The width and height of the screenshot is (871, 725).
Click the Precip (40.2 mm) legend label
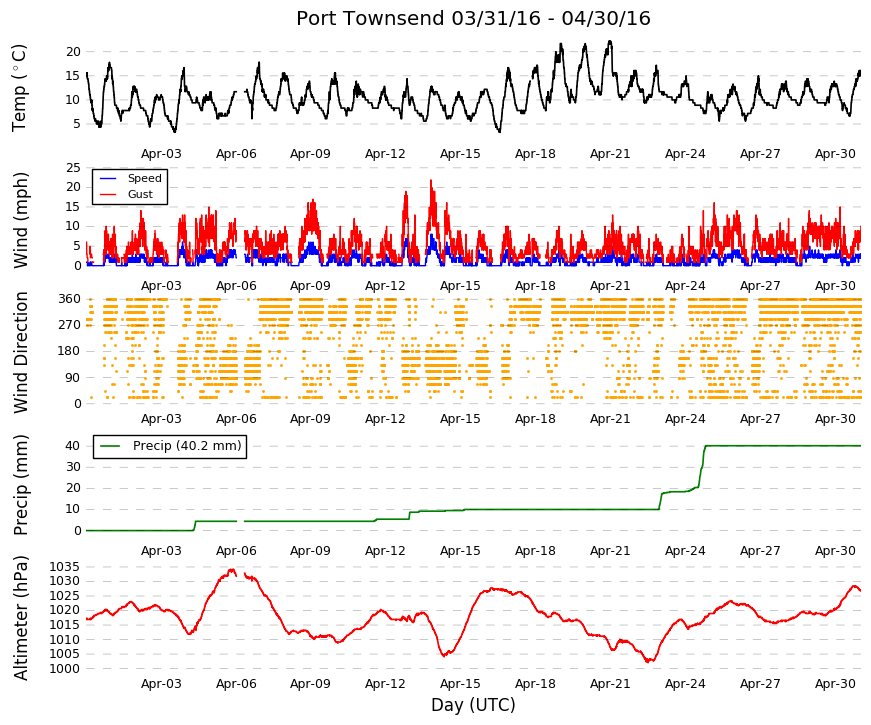pos(187,446)
